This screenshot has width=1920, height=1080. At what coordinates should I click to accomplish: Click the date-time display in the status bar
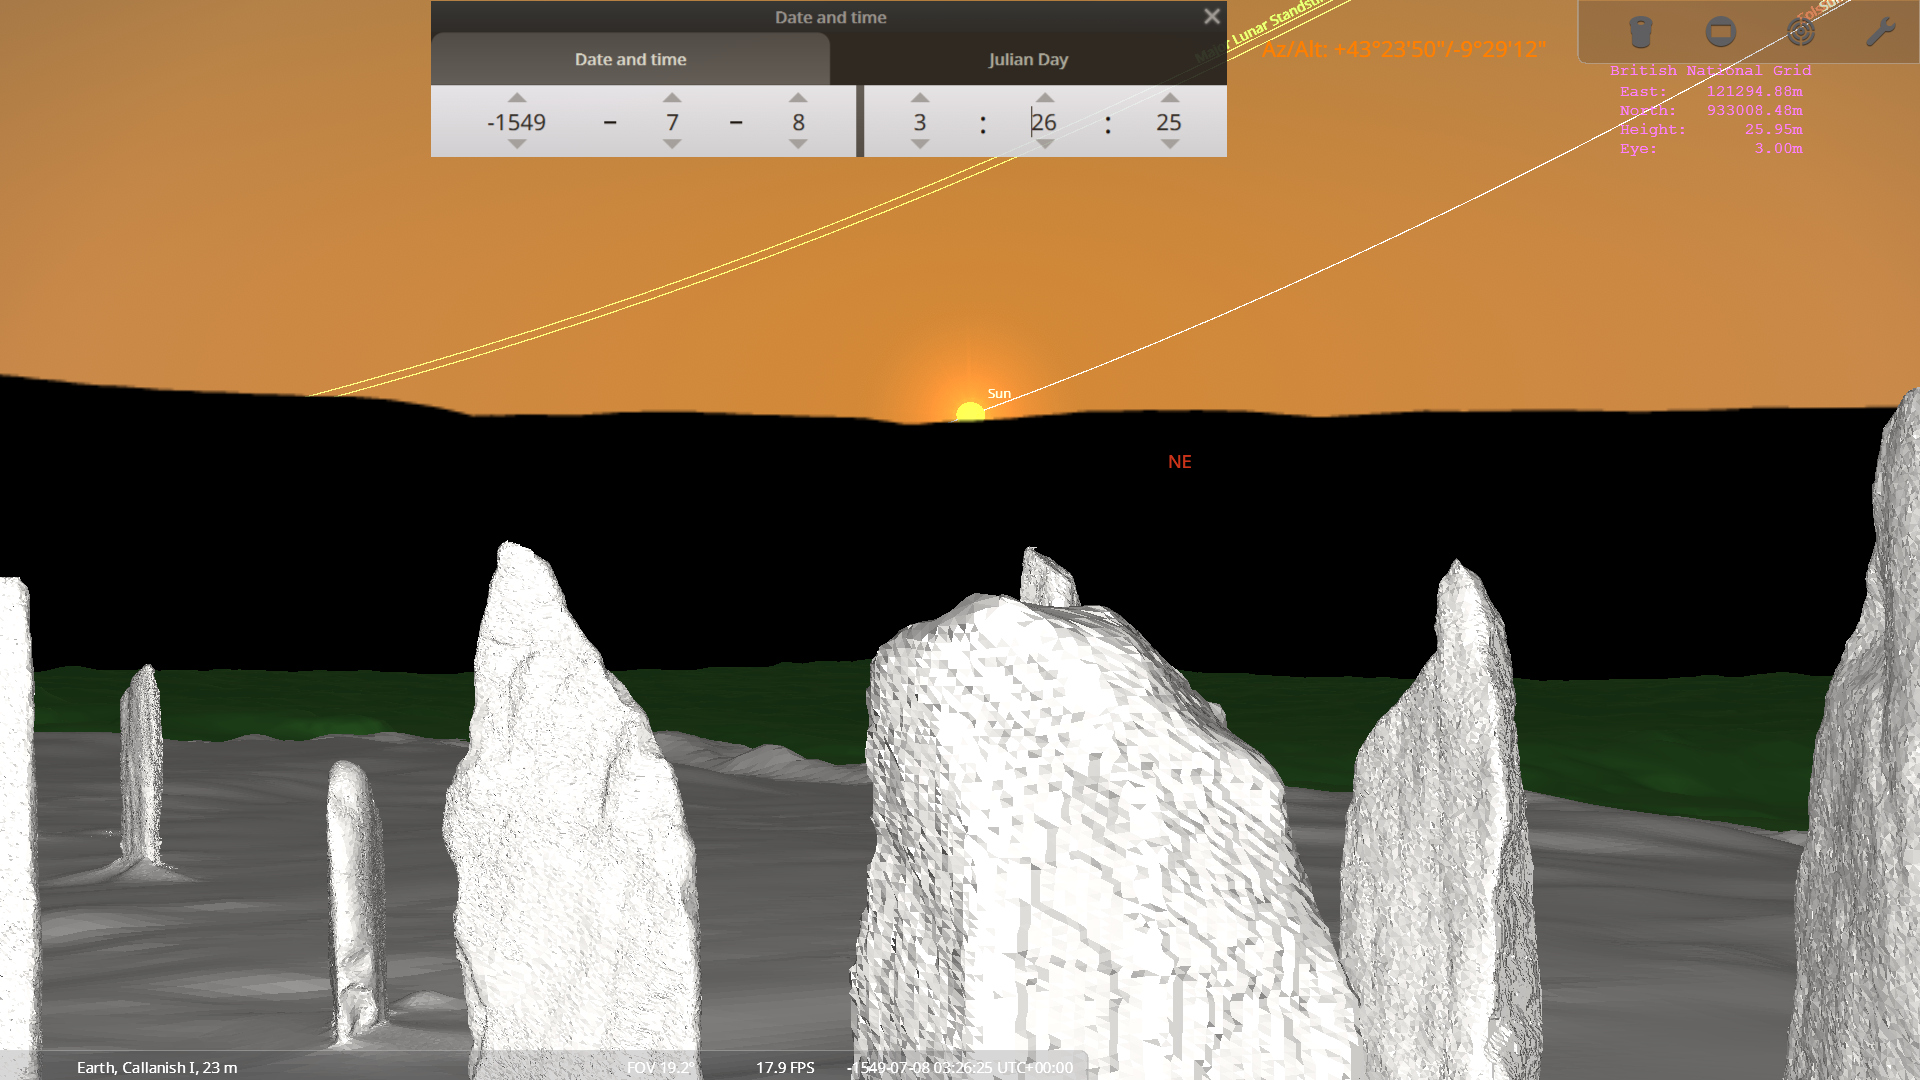coord(957,1067)
